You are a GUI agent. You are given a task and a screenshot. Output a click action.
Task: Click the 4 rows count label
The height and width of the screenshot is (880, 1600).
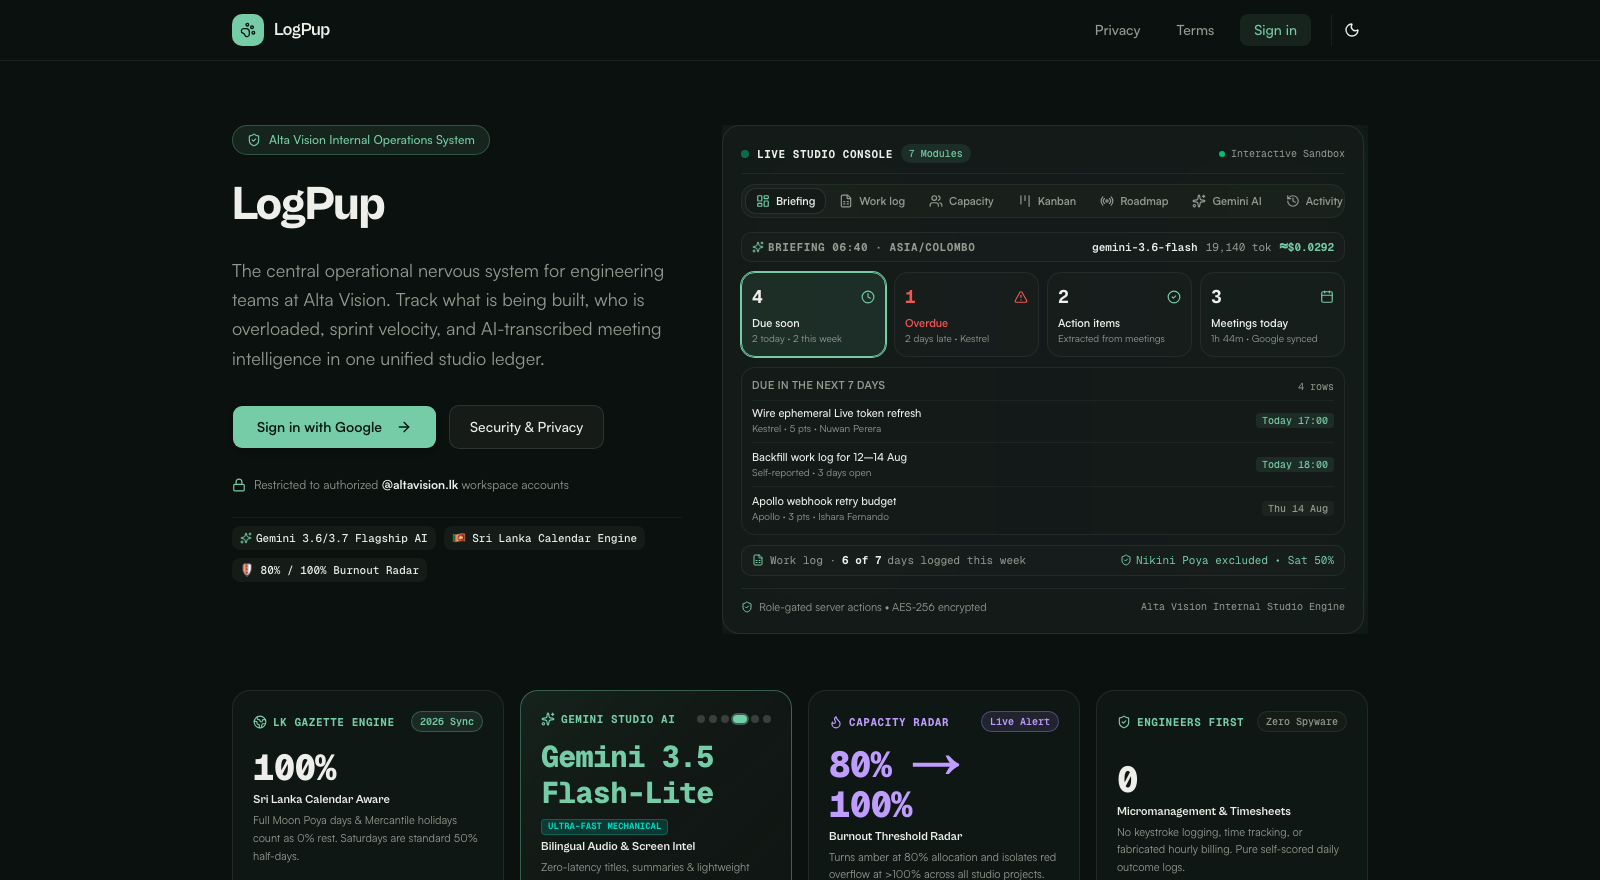coord(1315,387)
